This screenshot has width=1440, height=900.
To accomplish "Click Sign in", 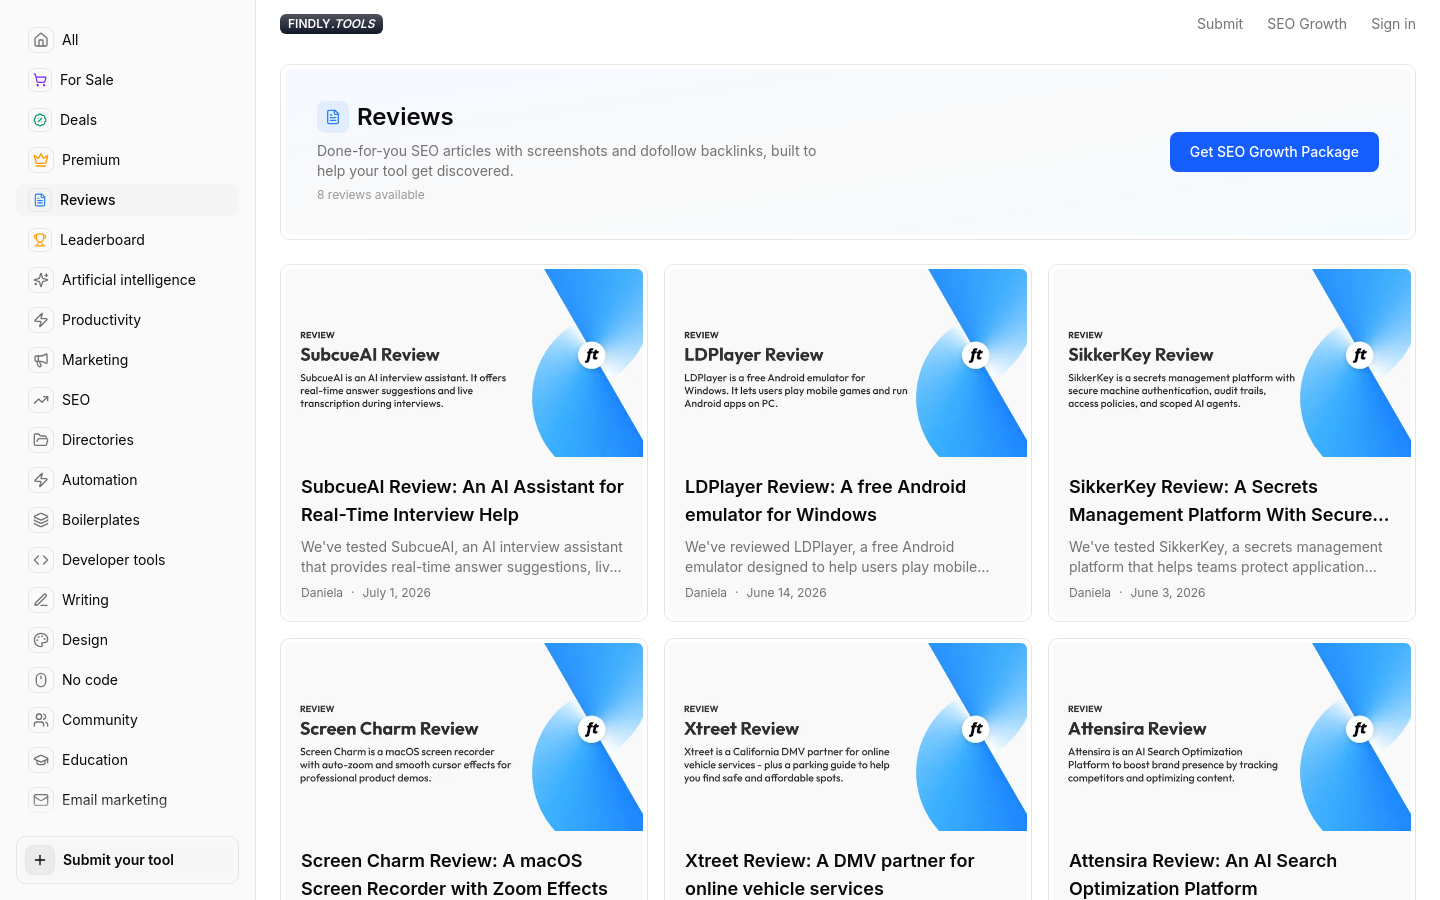I will 1393,24.
